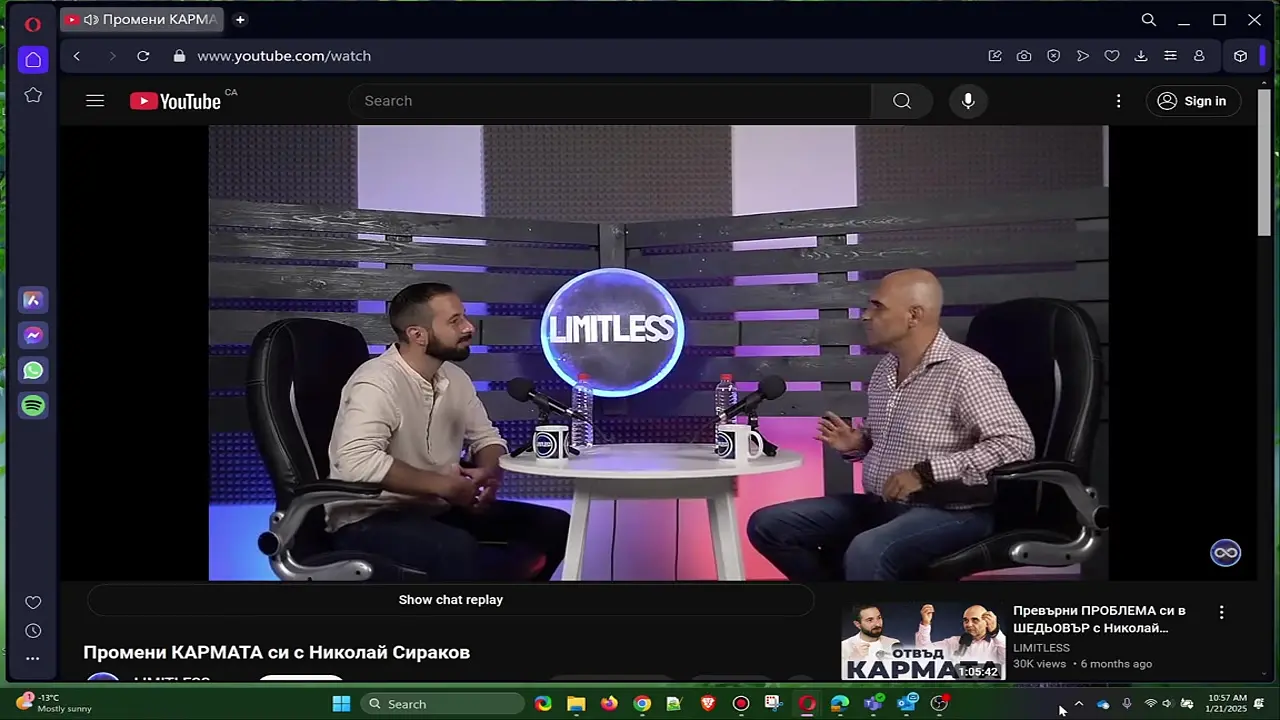
Task: Toggle the YouTube hamburger guide menu
Action: 95,101
